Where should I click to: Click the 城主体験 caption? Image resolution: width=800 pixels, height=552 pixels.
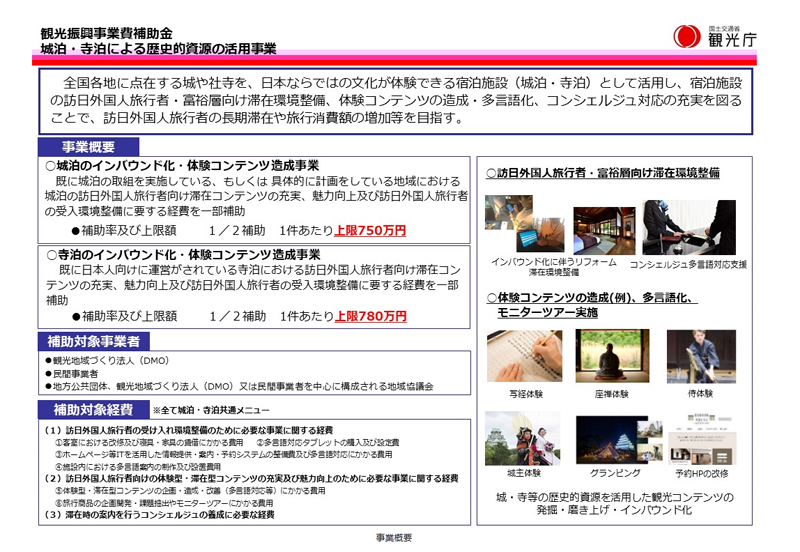click(x=523, y=473)
